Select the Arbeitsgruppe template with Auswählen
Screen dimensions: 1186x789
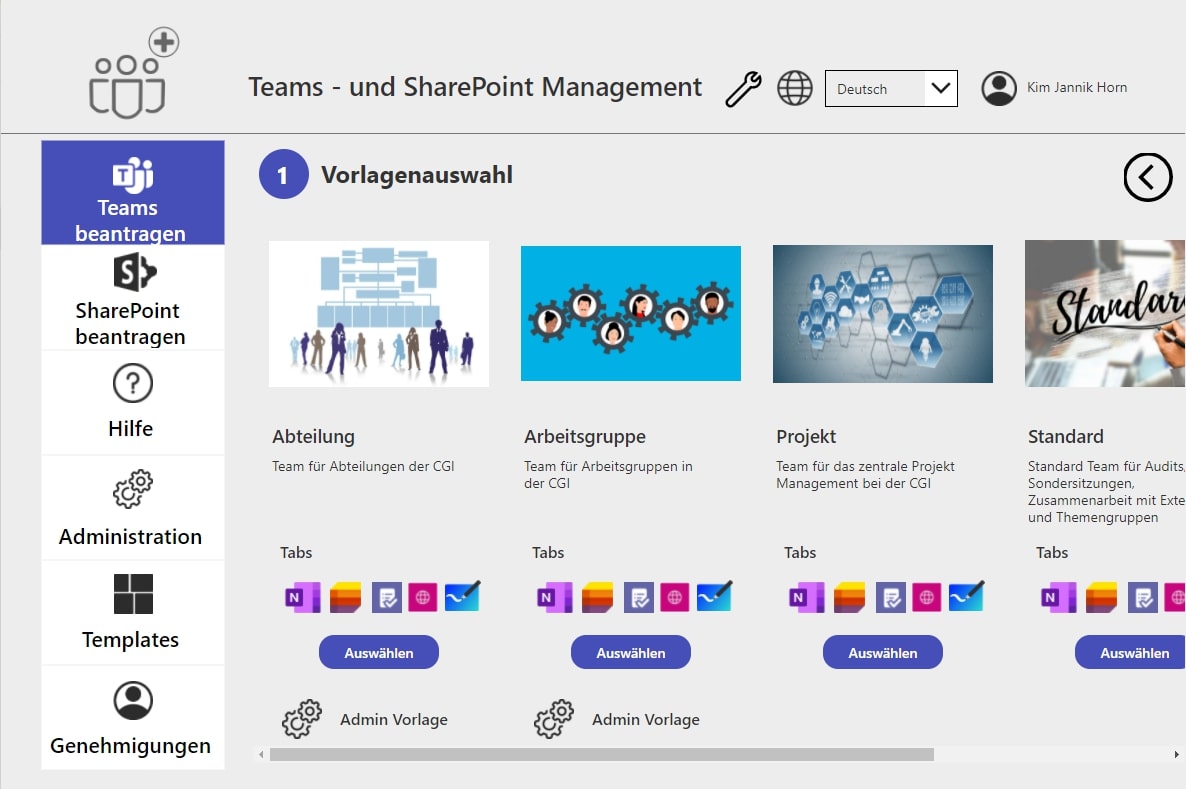630,652
